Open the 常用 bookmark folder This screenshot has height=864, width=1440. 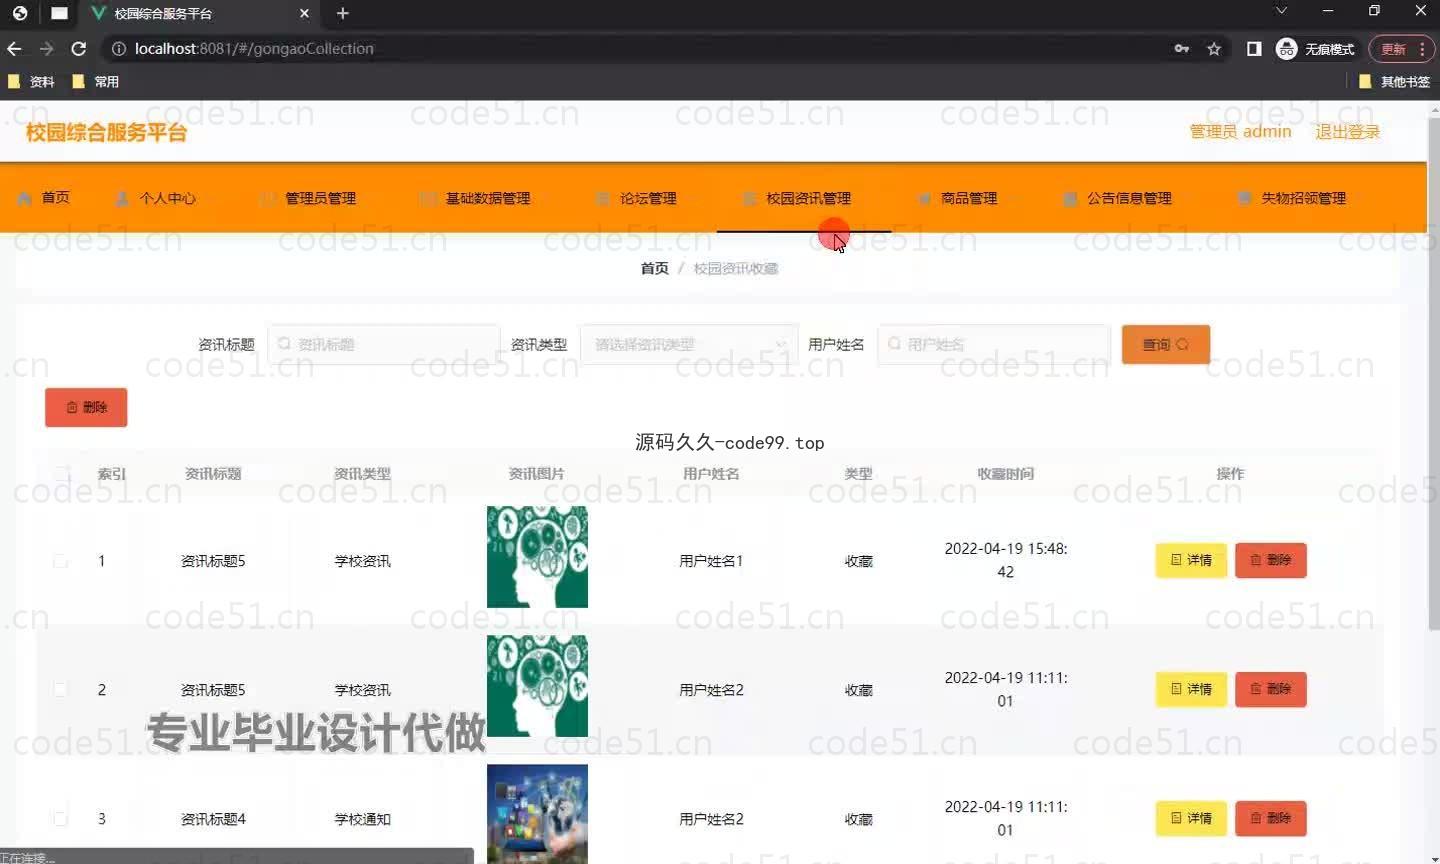[x=96, y=82]
